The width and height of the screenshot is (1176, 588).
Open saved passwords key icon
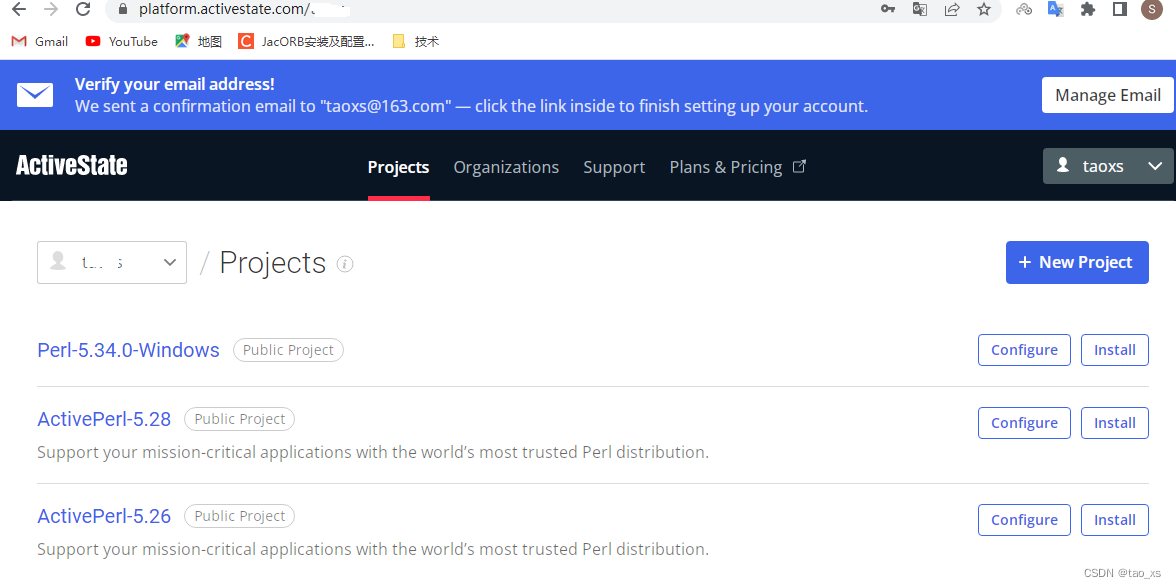click(x=888, y=9)
